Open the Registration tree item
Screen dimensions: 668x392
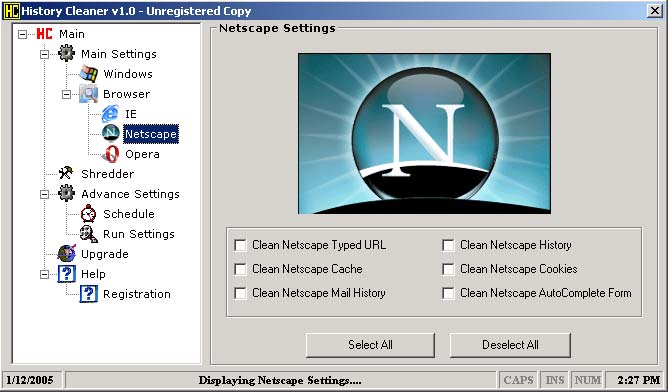pyautogui.click(x=137, y=294)
